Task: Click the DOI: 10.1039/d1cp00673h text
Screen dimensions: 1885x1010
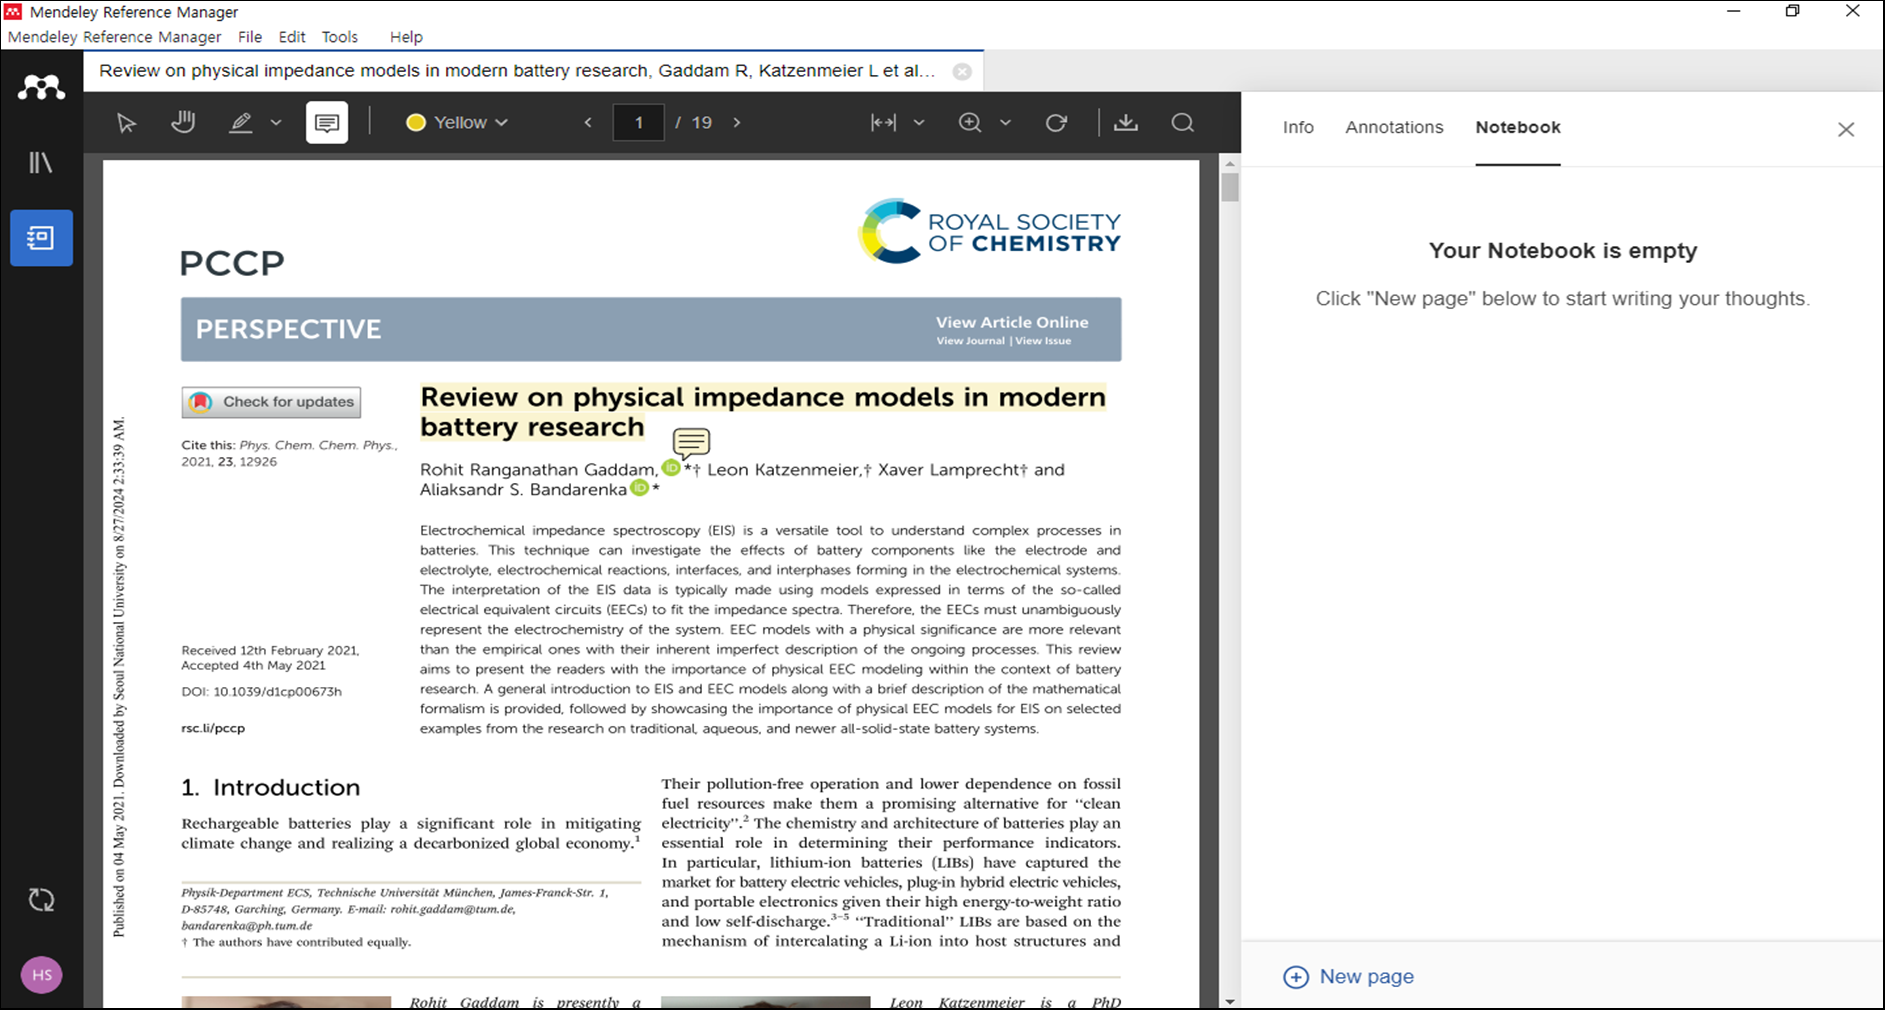Action: tap(261, 692)
